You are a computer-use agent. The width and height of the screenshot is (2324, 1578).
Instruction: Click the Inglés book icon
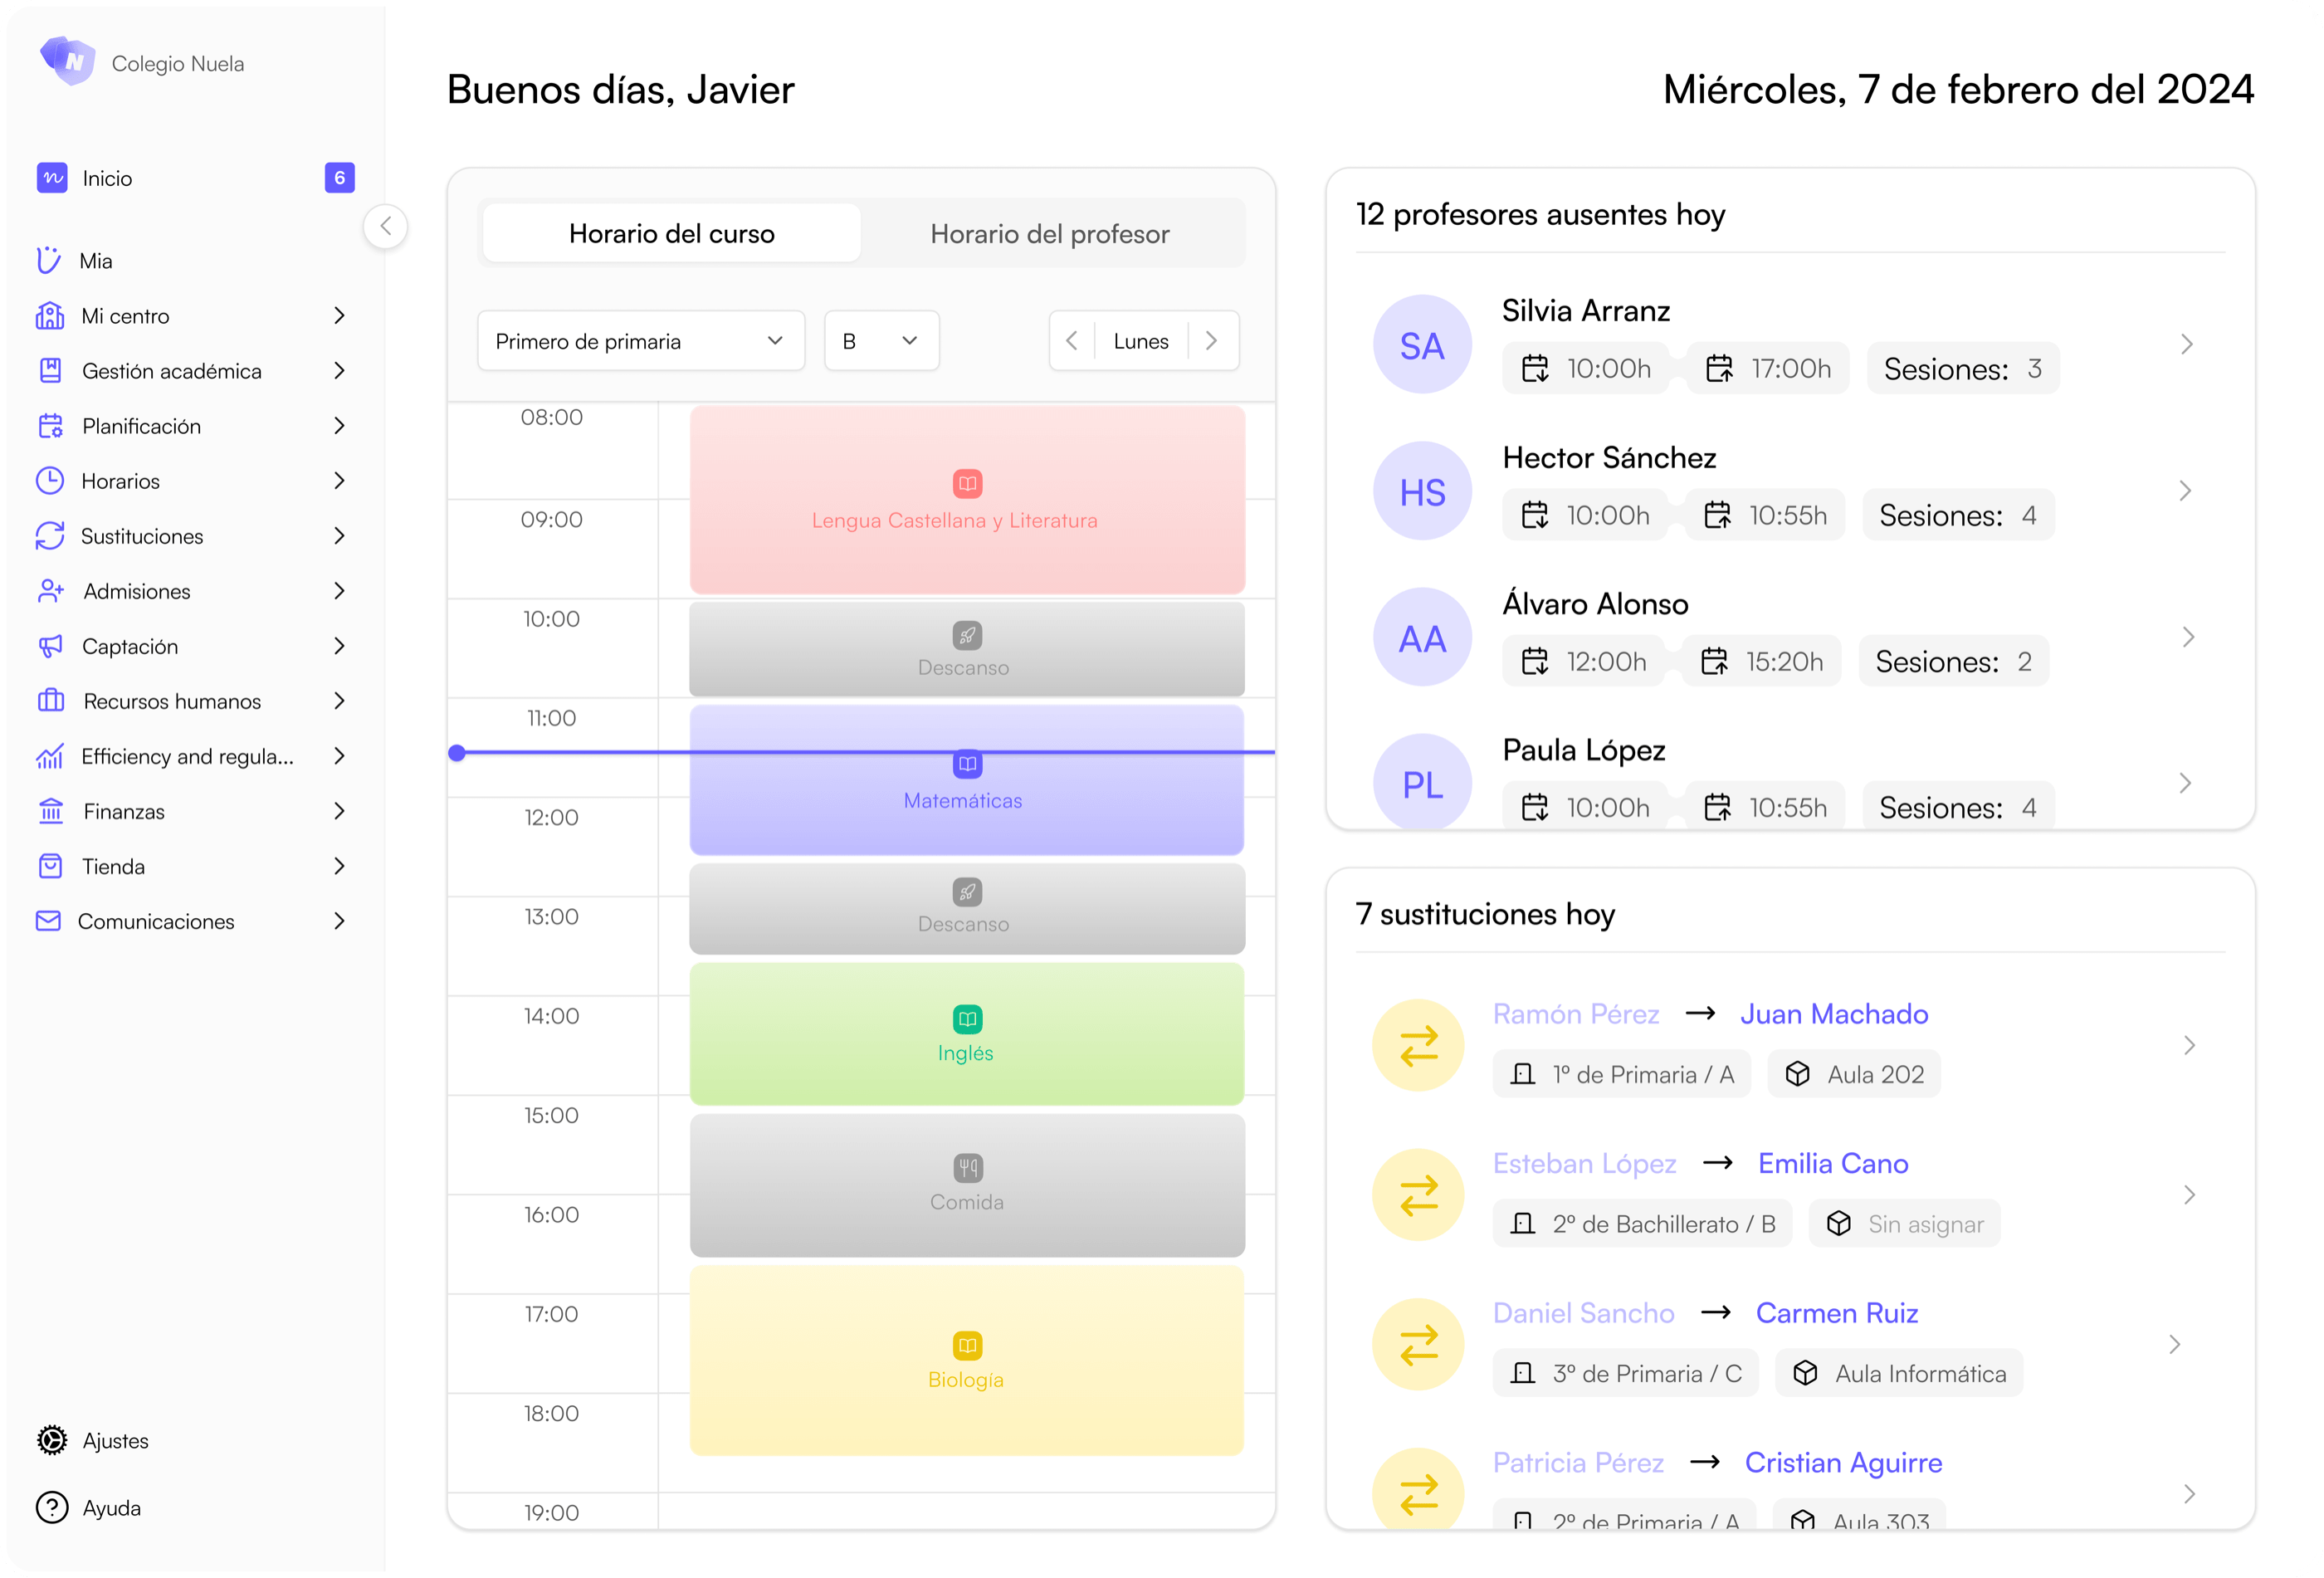coord(967,1019)
